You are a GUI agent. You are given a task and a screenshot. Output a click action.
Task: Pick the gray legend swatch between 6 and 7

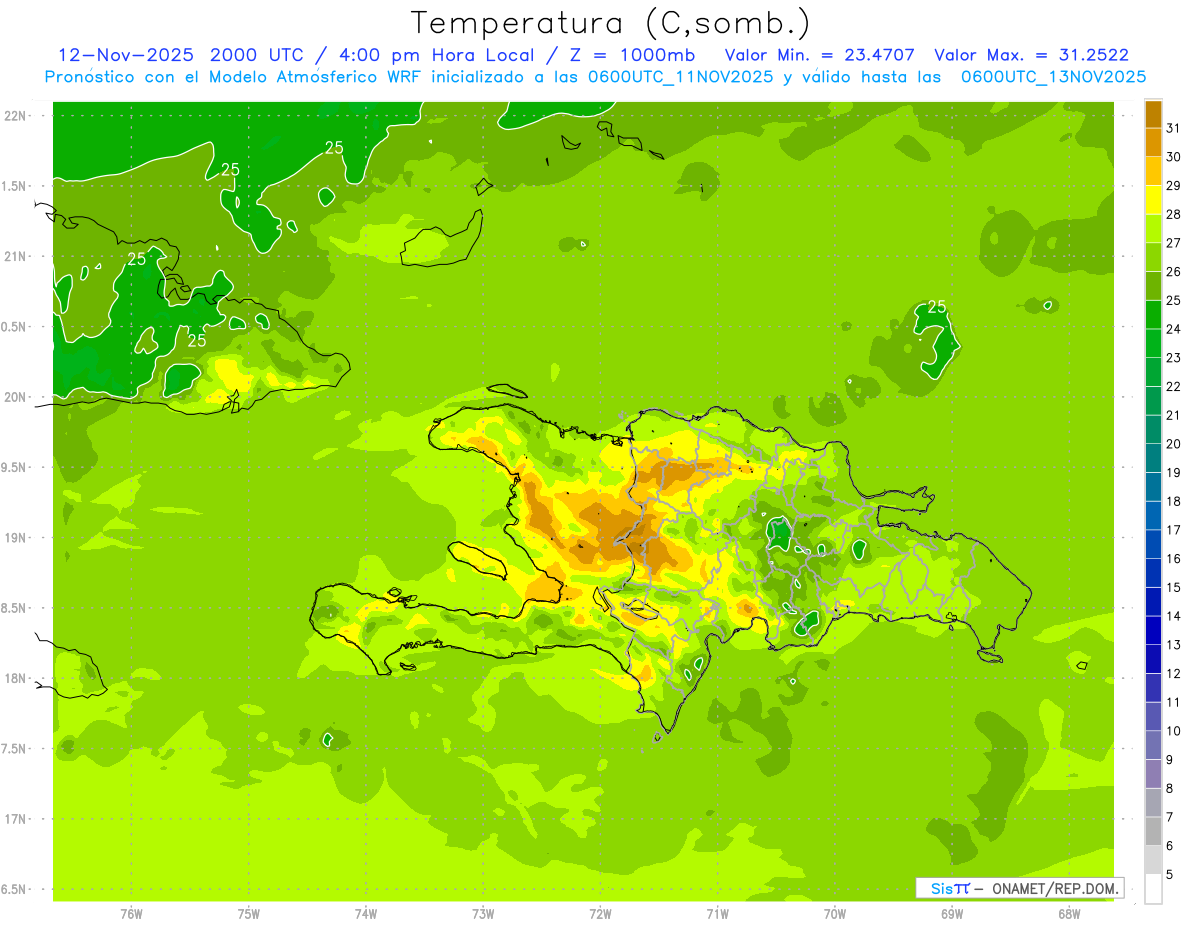click(x=1153, y=831)
